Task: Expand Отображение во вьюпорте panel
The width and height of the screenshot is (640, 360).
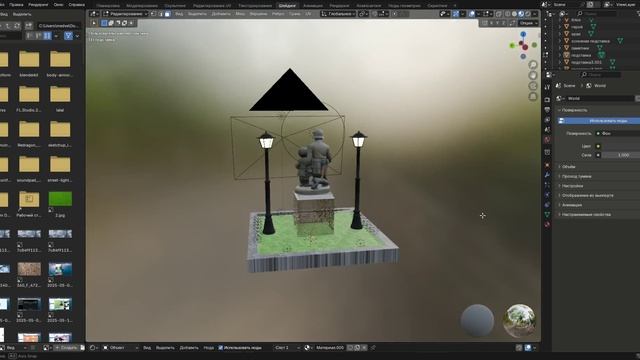Action: [x=587, y=196]
